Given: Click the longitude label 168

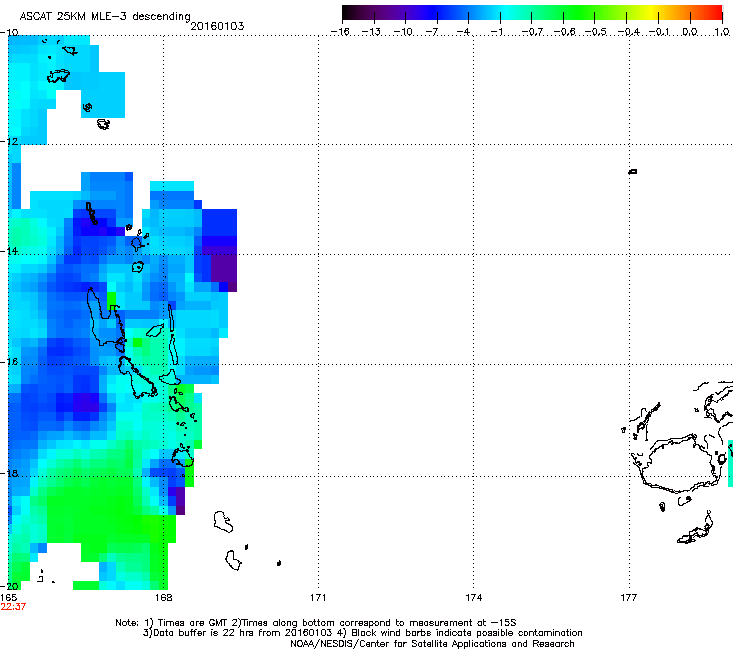Looking at the screenshot, I should click(x=163, y=598).
